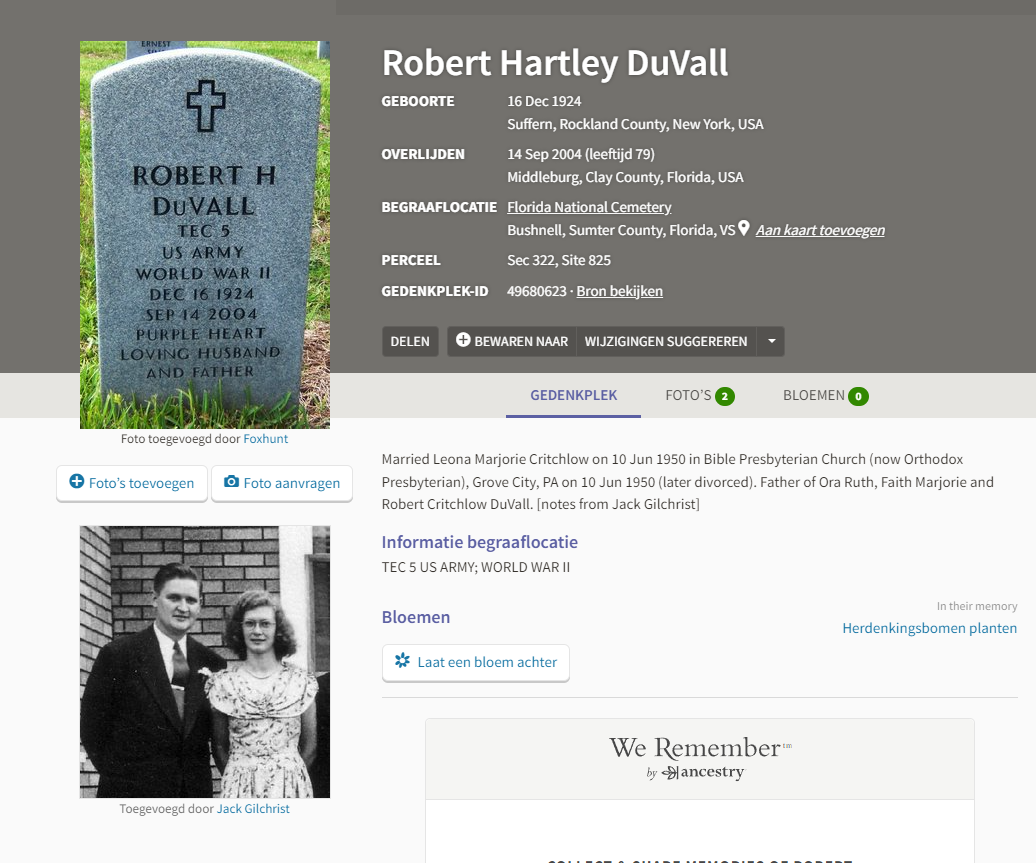Click the map pin icon next to VS
This screenshot has width=1036, height=863.
pos(744,228)
